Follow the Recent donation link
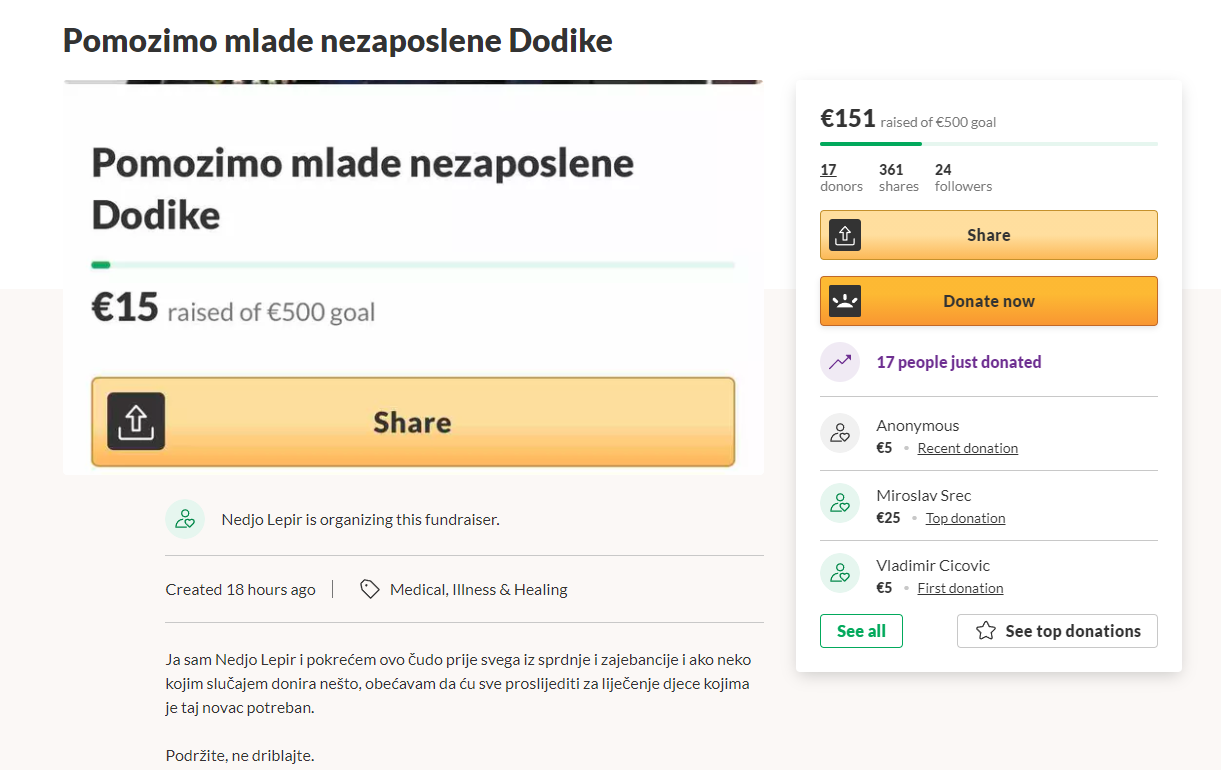This screenshot has width=1221, height=770. click(967, 448)
